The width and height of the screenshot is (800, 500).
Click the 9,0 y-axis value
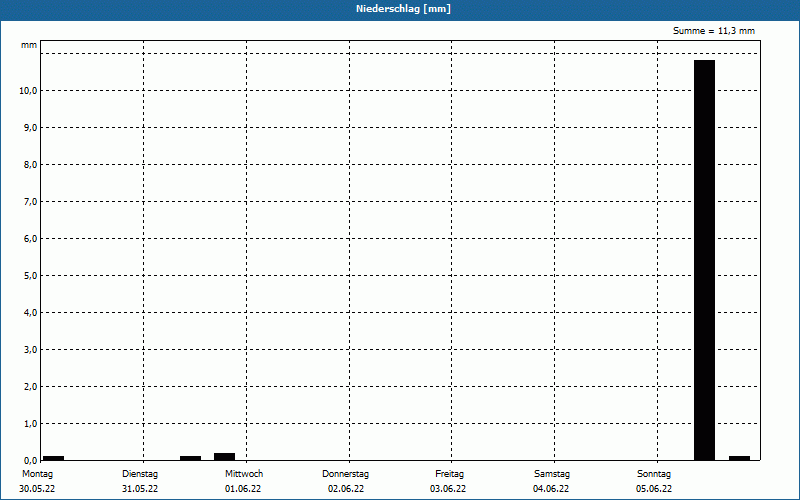[x=30, y=128]
